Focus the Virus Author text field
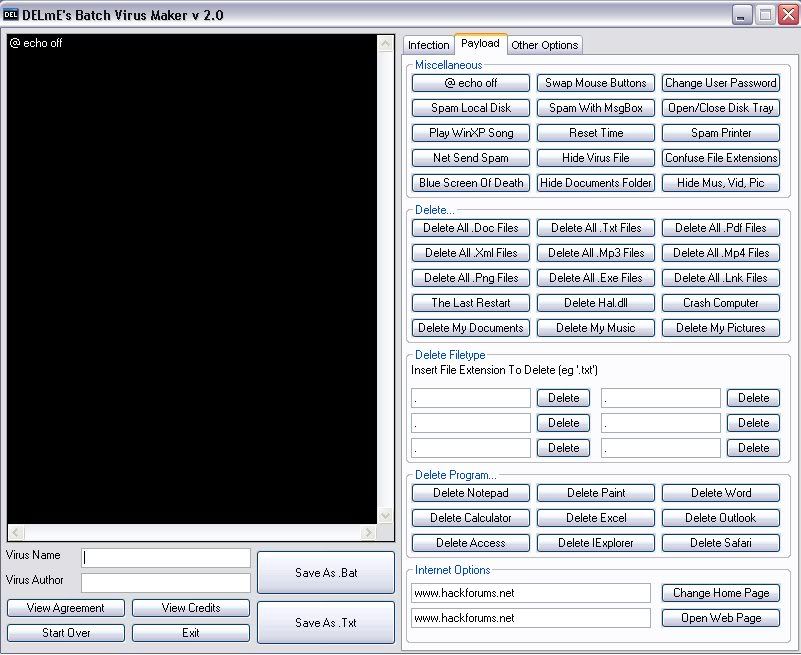Screen dimensions: 801x655 (166, 583)
